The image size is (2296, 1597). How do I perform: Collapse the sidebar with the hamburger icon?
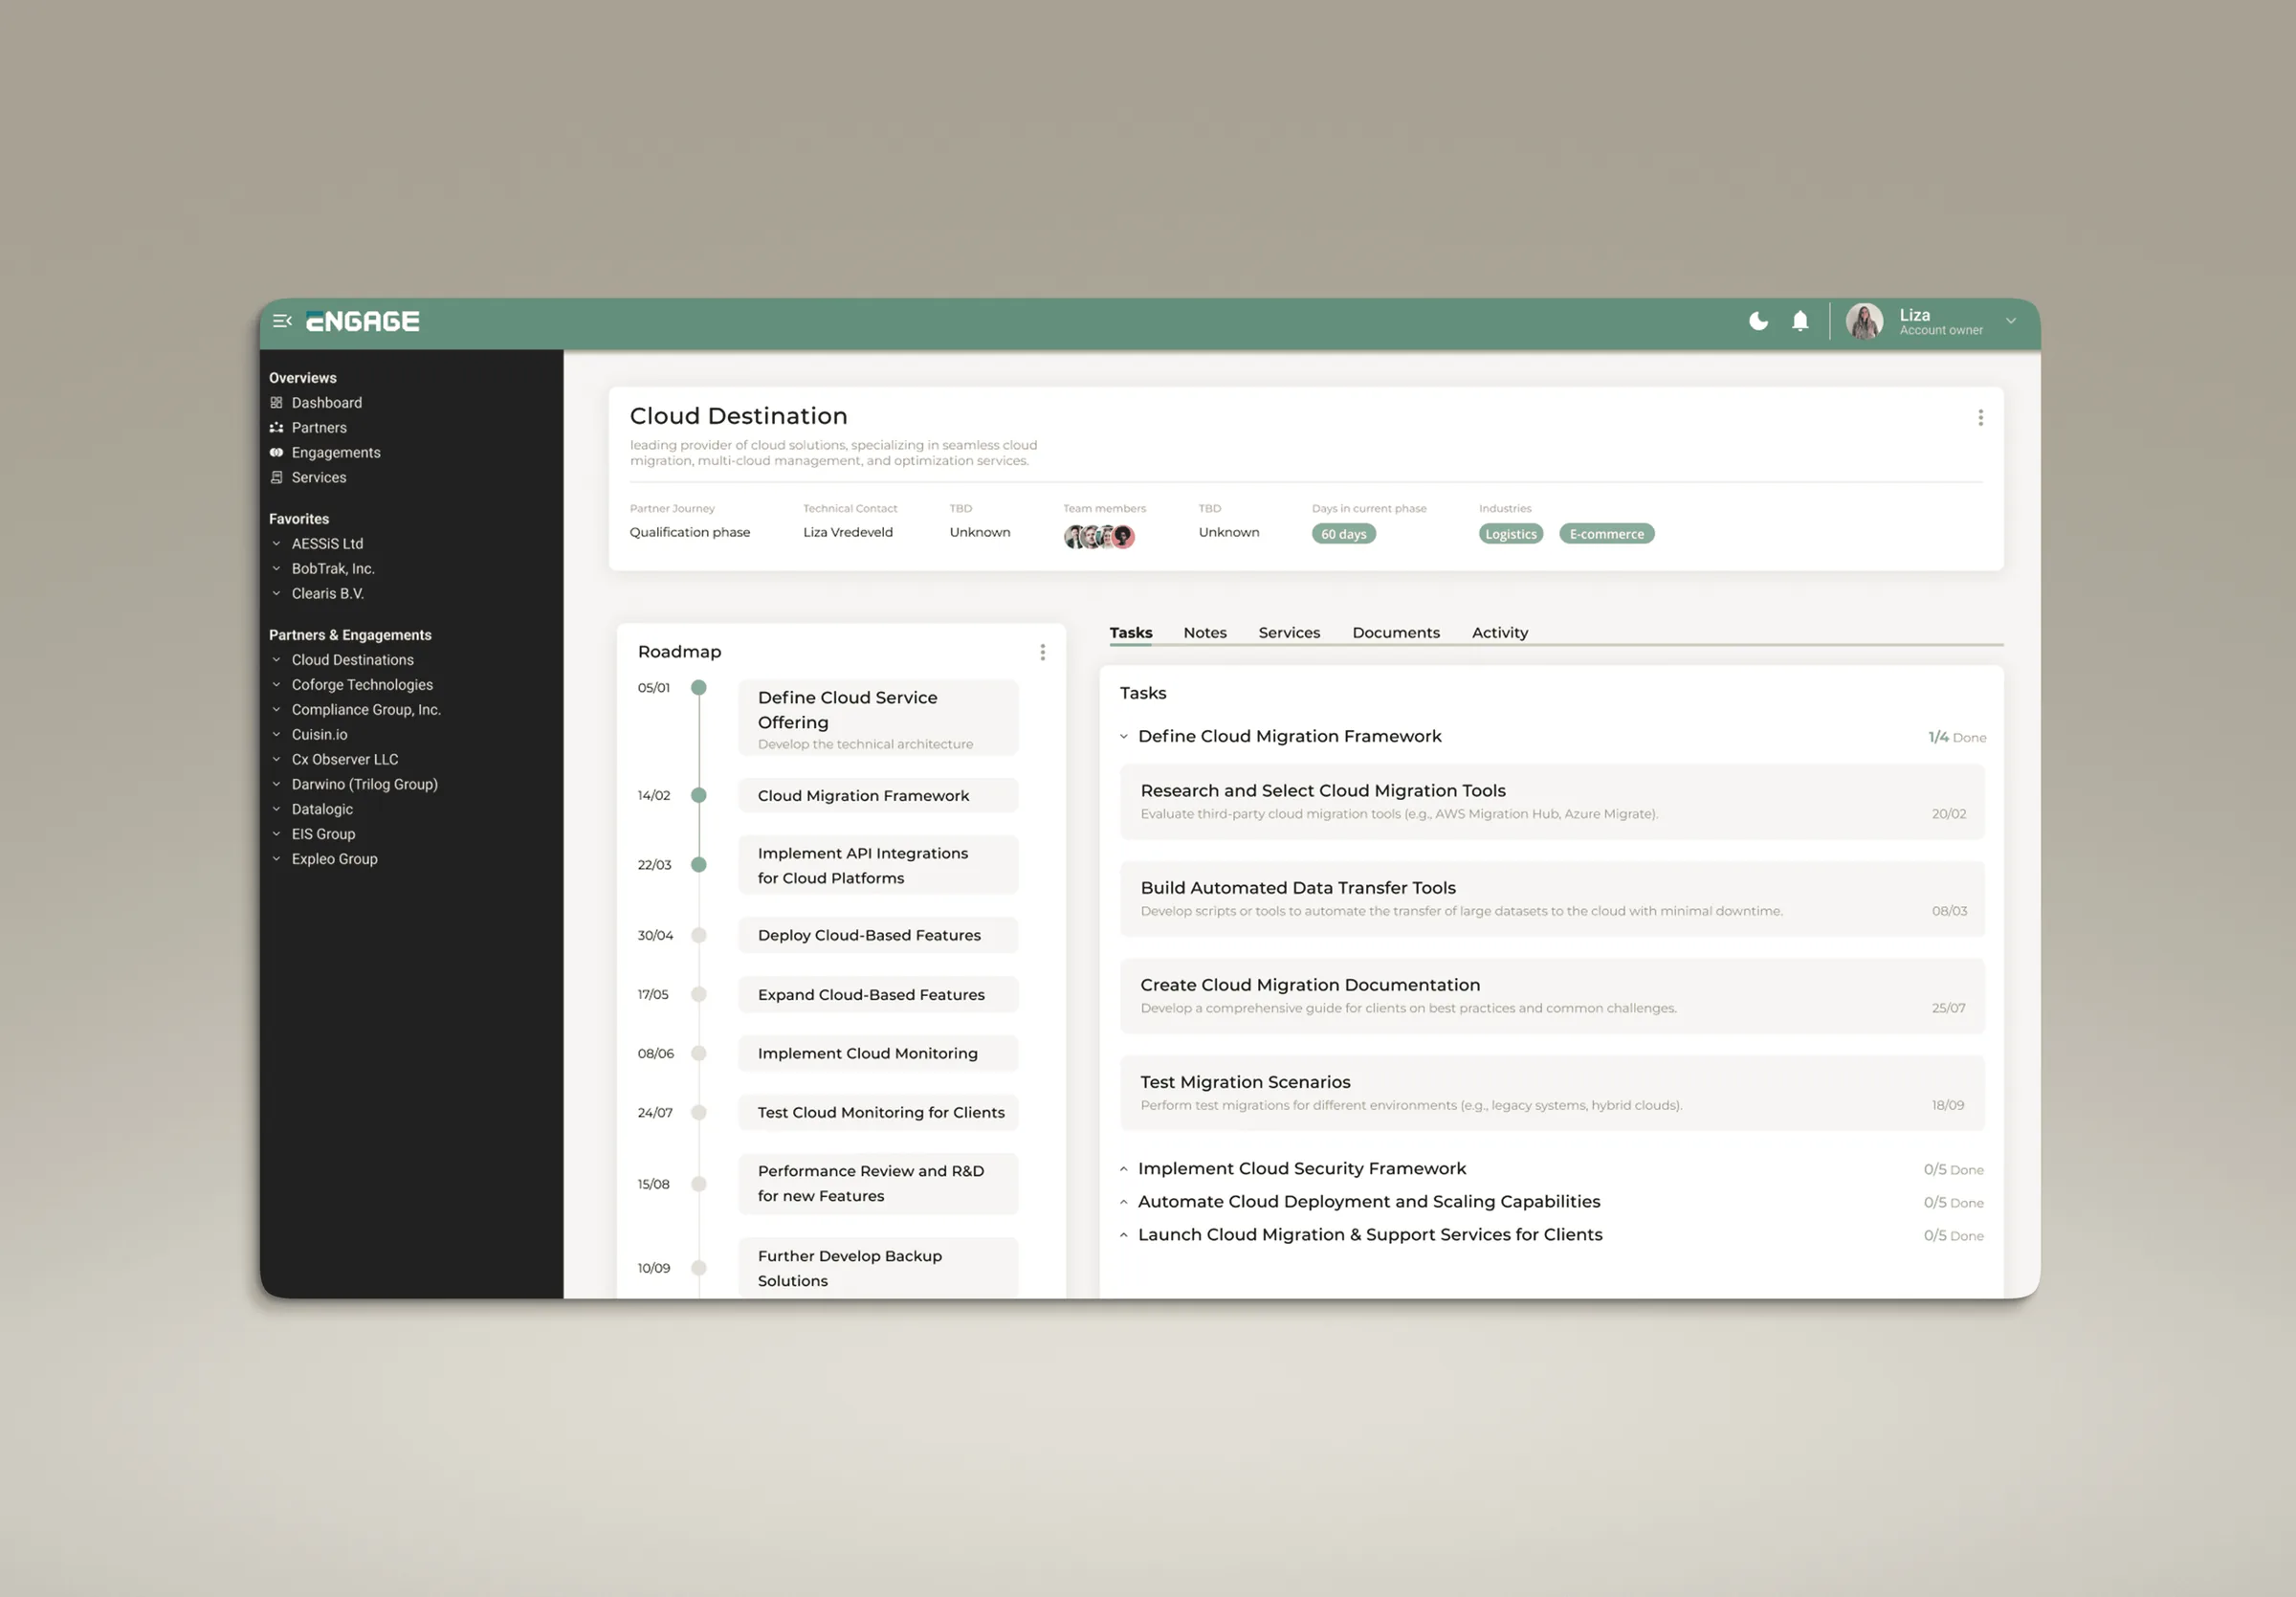pyautogui.click(x=282, y=321)
